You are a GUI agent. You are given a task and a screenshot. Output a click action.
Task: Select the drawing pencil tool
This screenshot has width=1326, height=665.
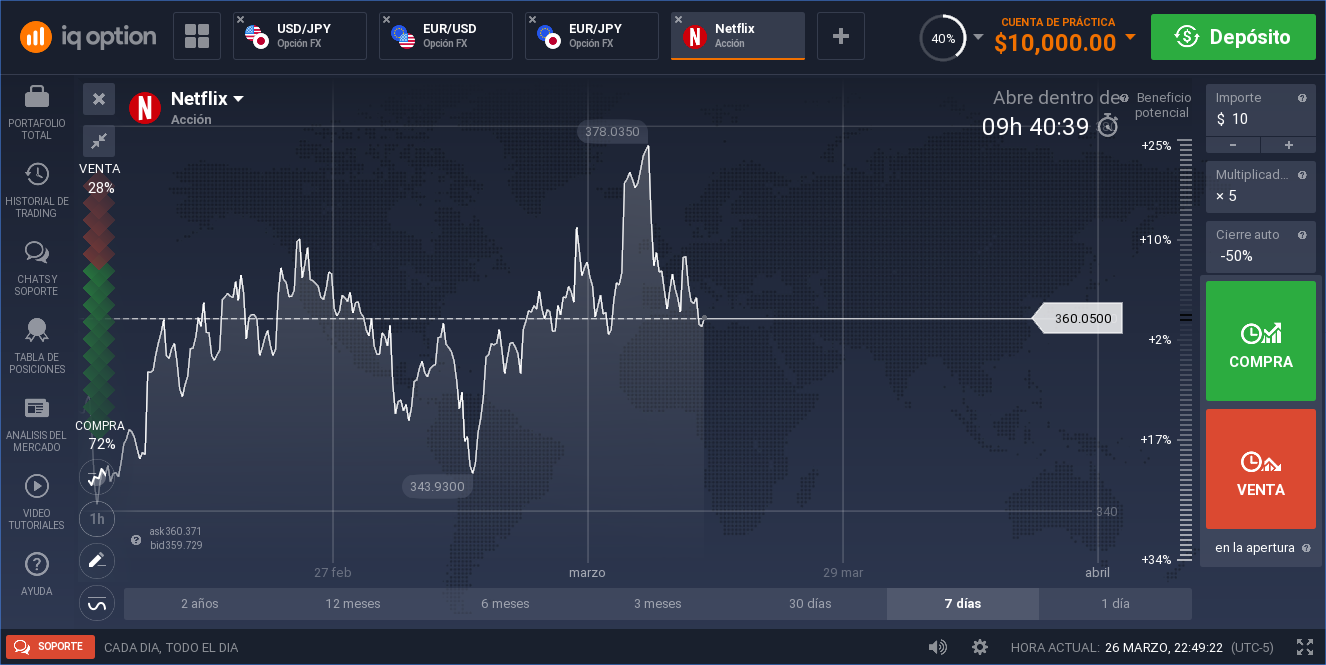pos(97,561)
